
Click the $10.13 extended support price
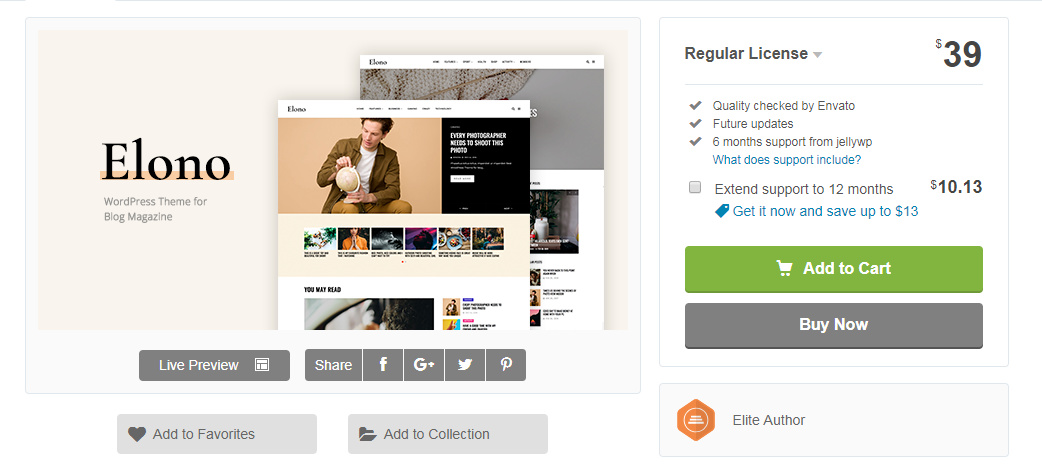click(956, 187)
